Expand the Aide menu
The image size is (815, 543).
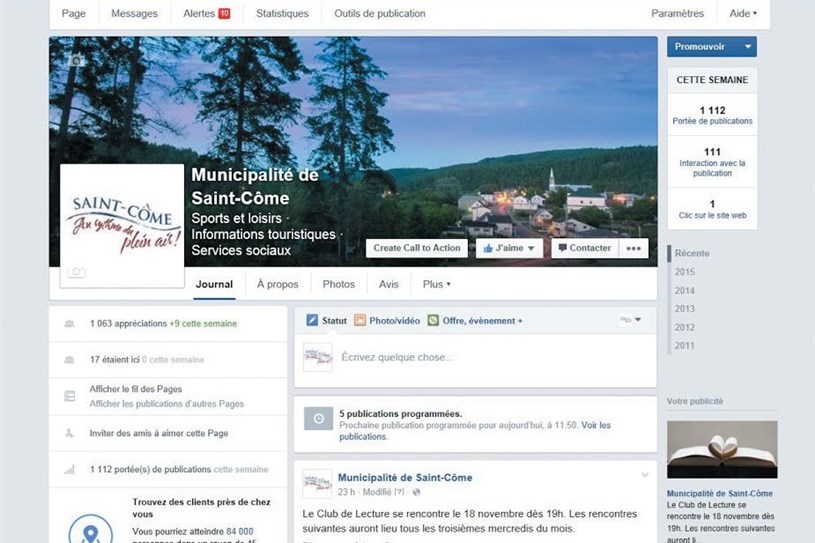743,14
